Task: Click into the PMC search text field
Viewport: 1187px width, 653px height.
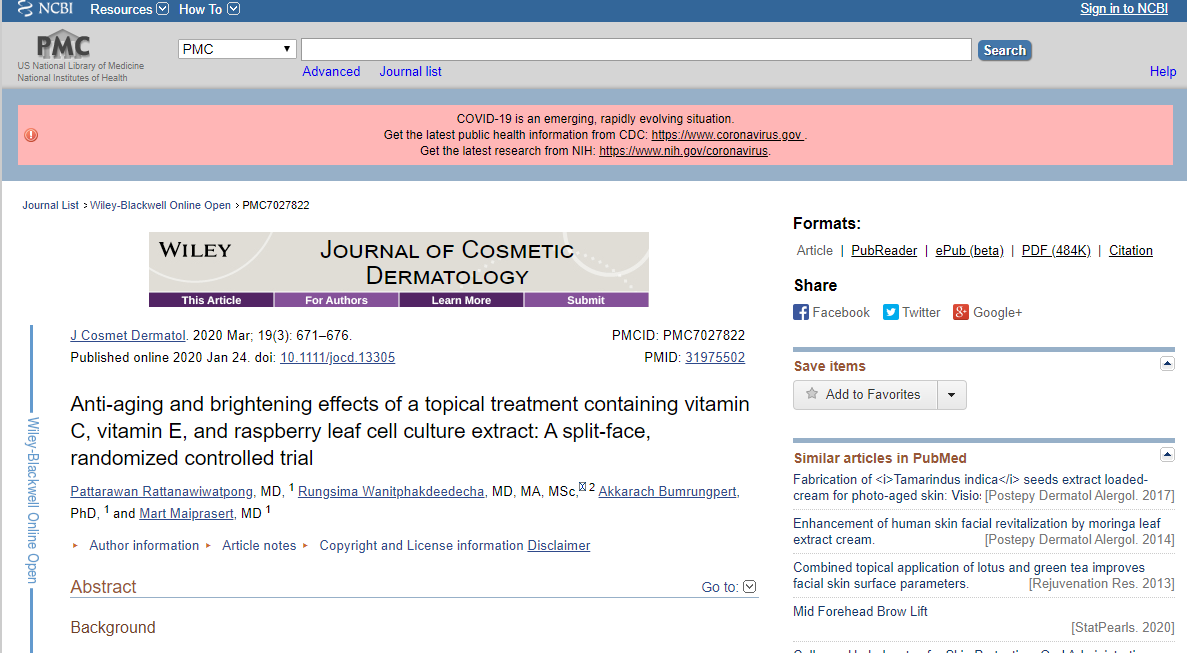Action: (x=636, y=50)
